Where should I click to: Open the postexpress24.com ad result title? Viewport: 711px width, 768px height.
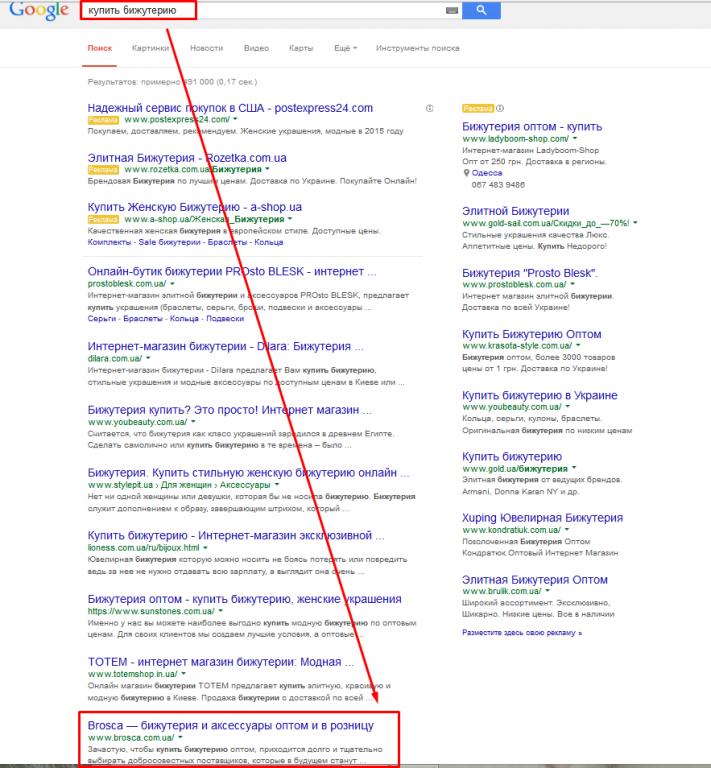pyautogui.click(x=230, y=108)
